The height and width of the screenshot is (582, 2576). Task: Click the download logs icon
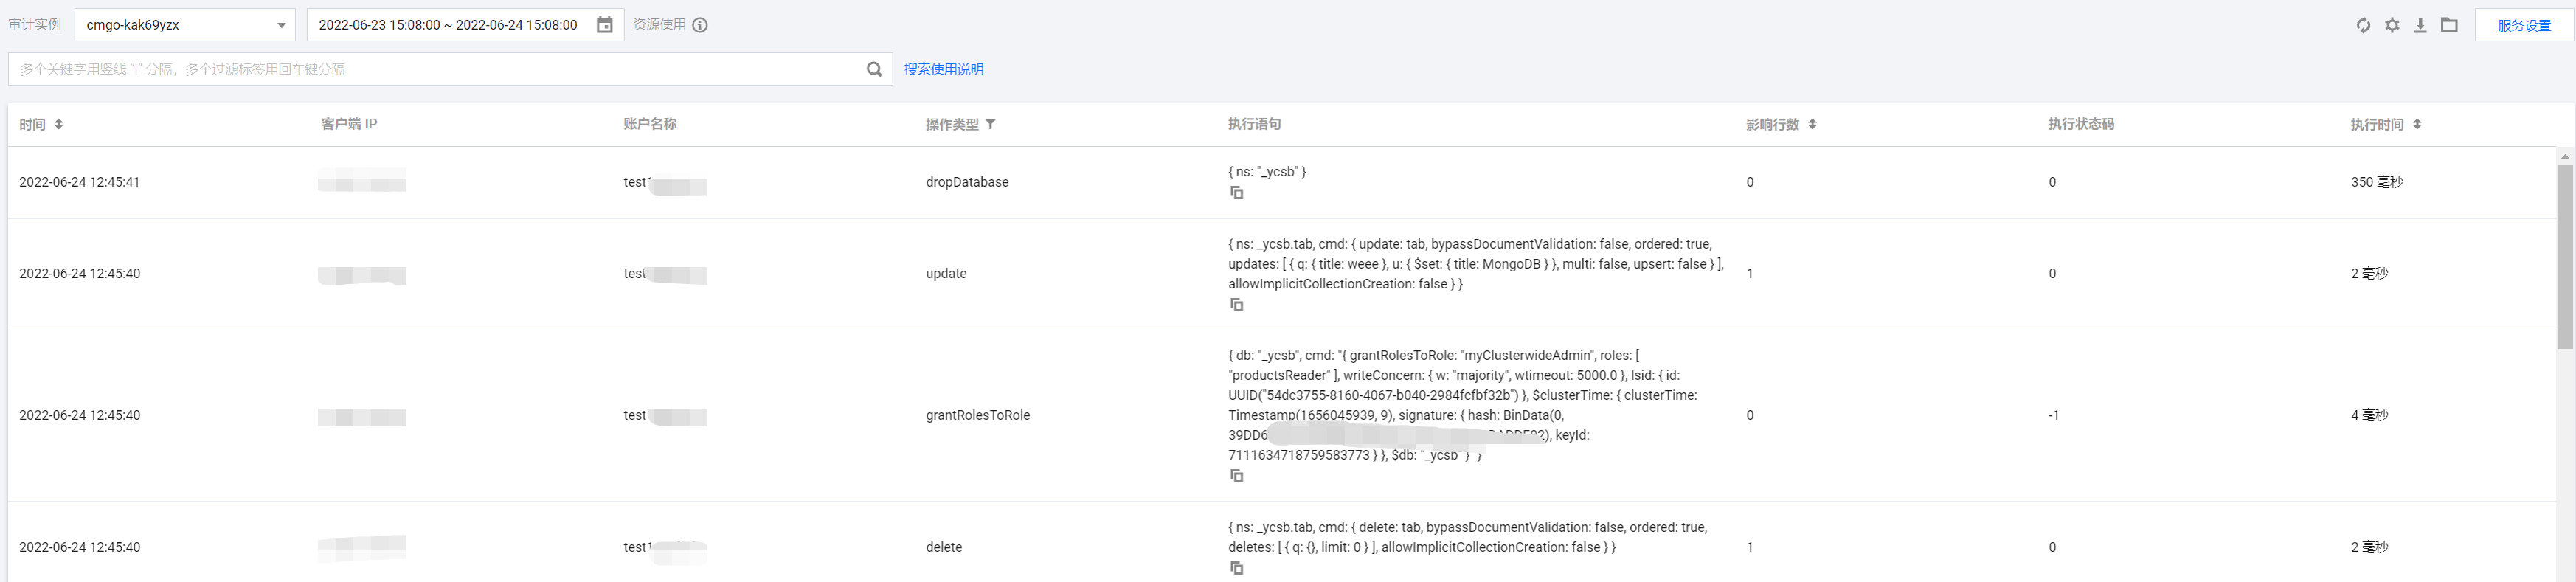pyautogui.click(x=2420, y=25)
